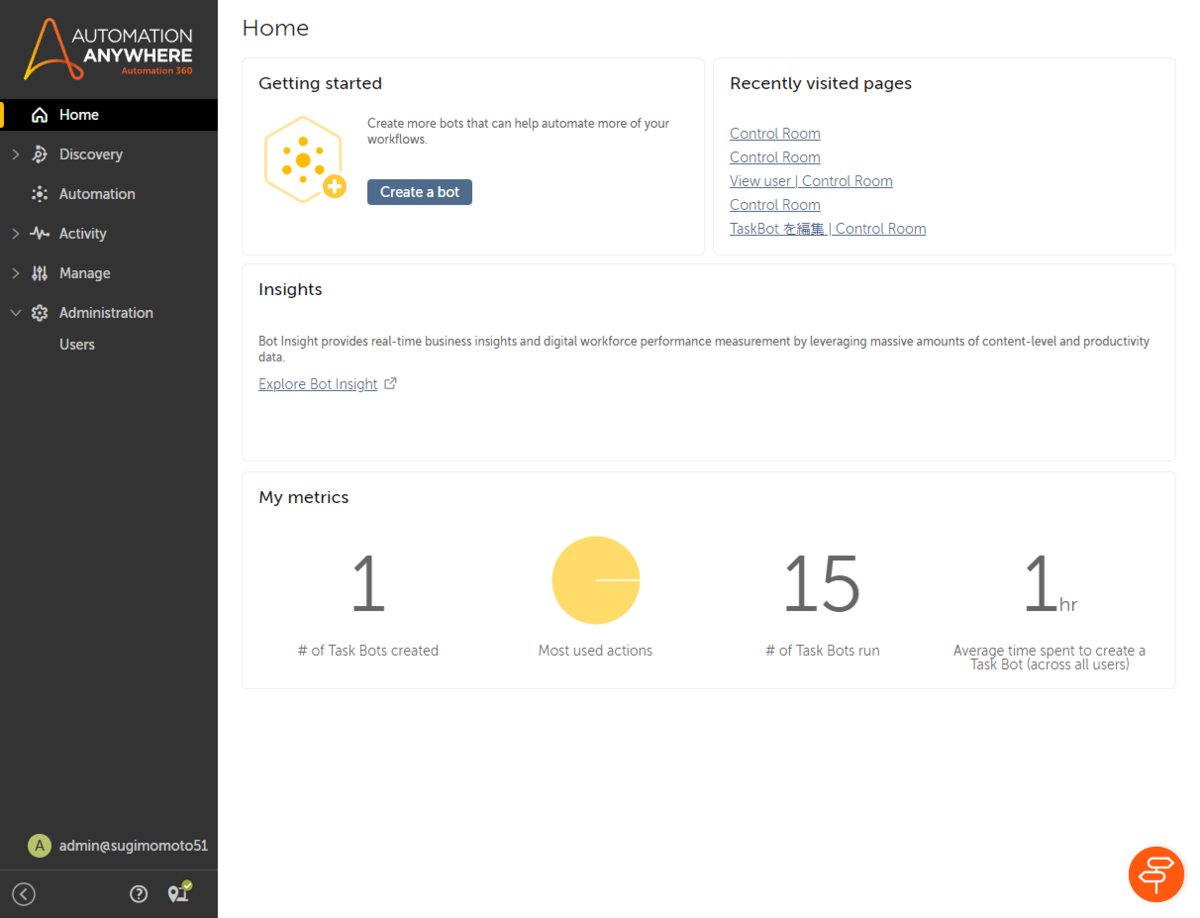Open the View user | Control Room link
Screen dimensions: 1200x918
811,181
